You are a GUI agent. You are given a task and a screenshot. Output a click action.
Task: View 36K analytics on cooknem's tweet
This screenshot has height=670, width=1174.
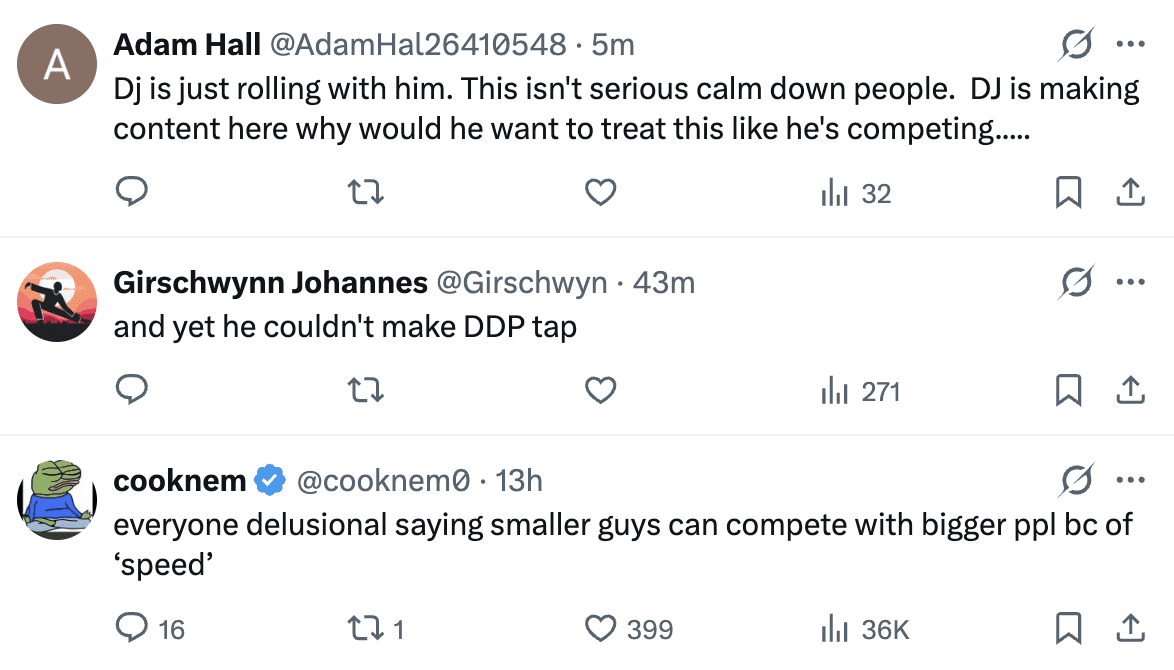[x=864, y=629]
